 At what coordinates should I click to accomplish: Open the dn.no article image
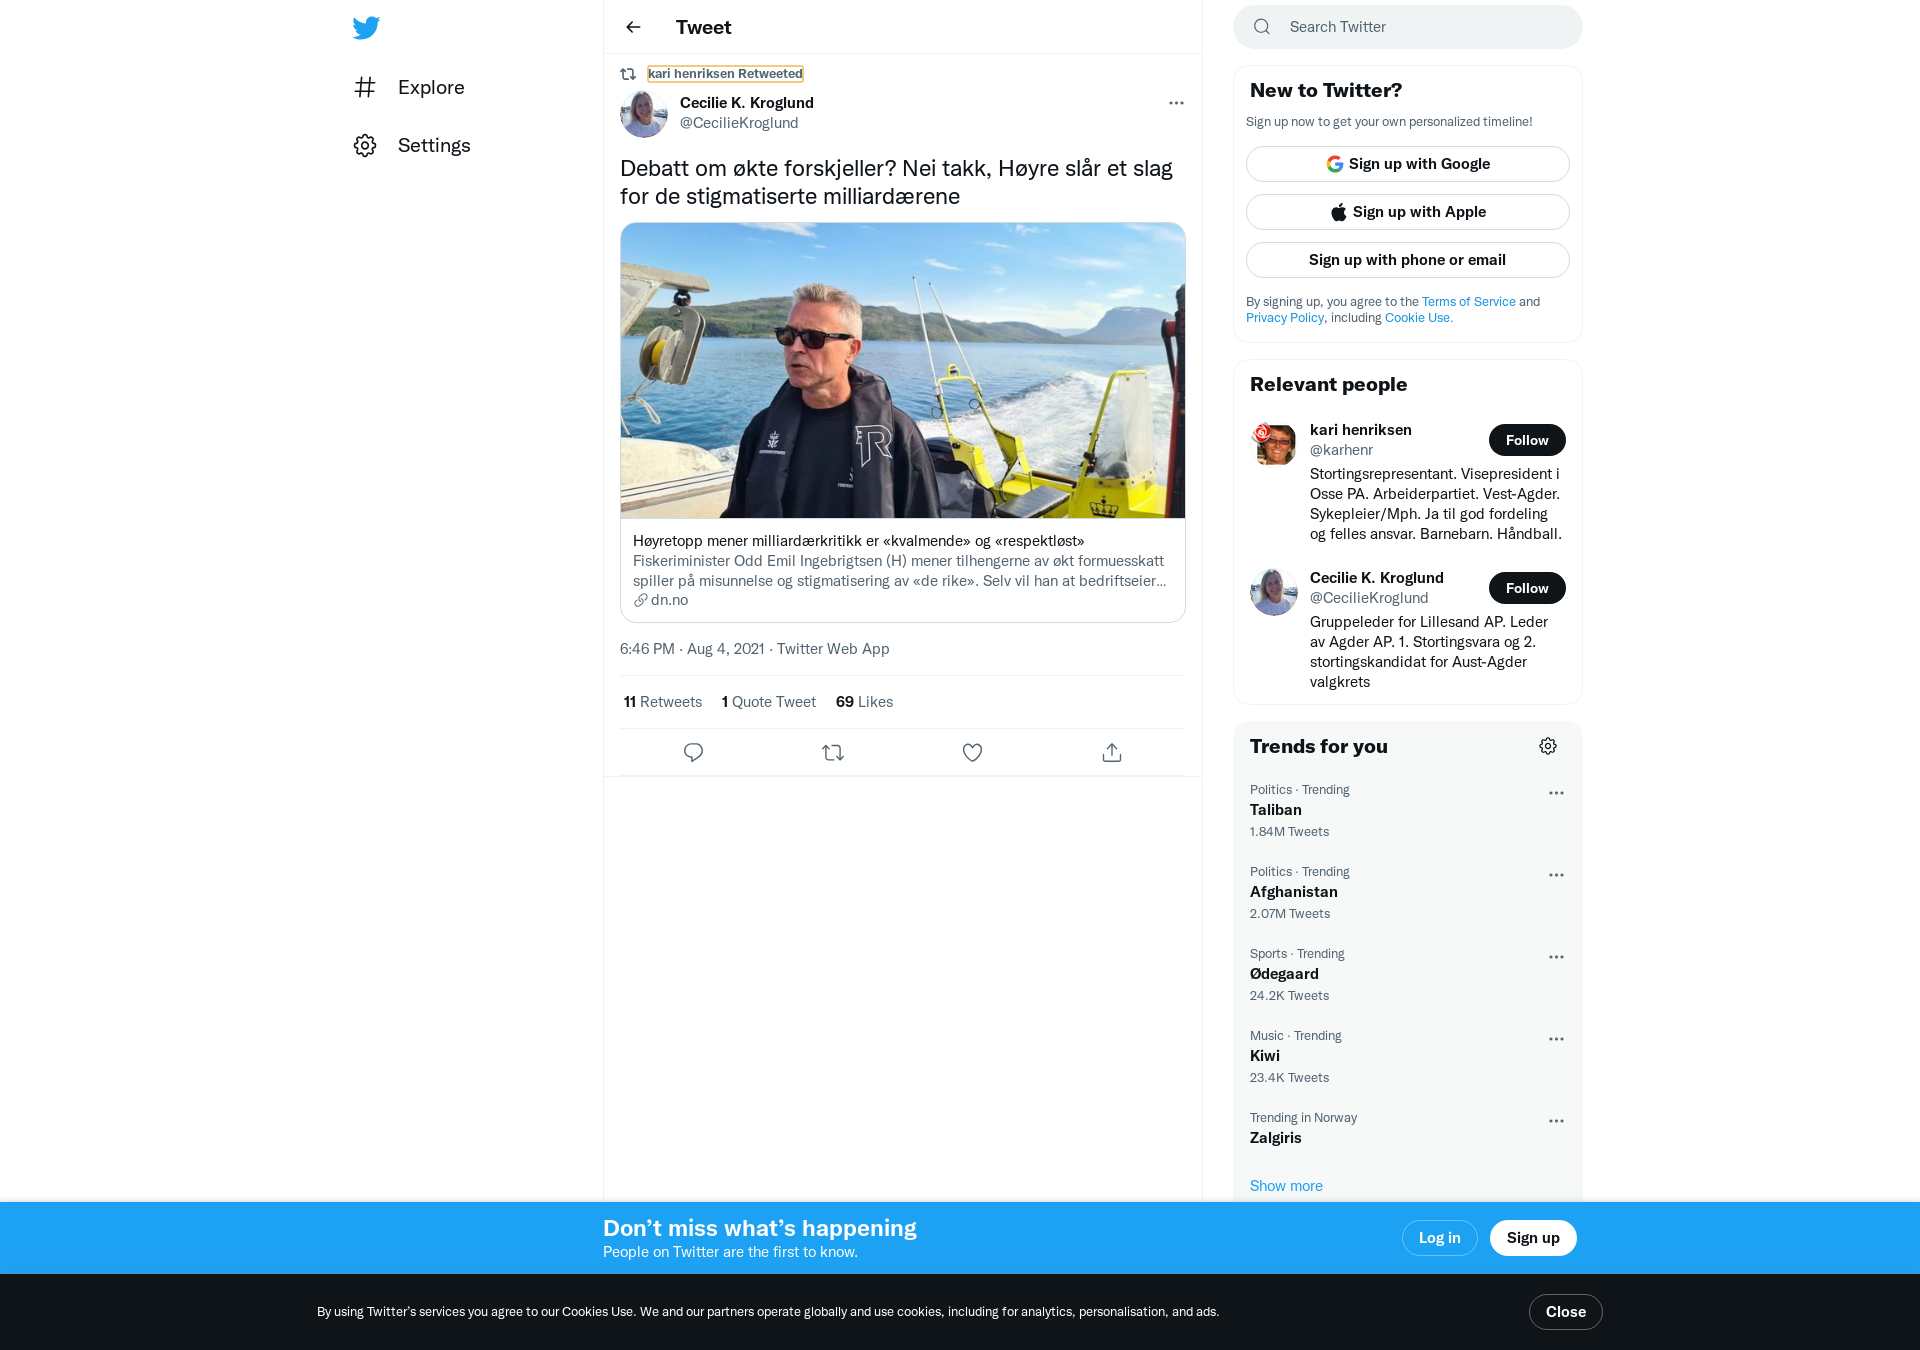903,370
